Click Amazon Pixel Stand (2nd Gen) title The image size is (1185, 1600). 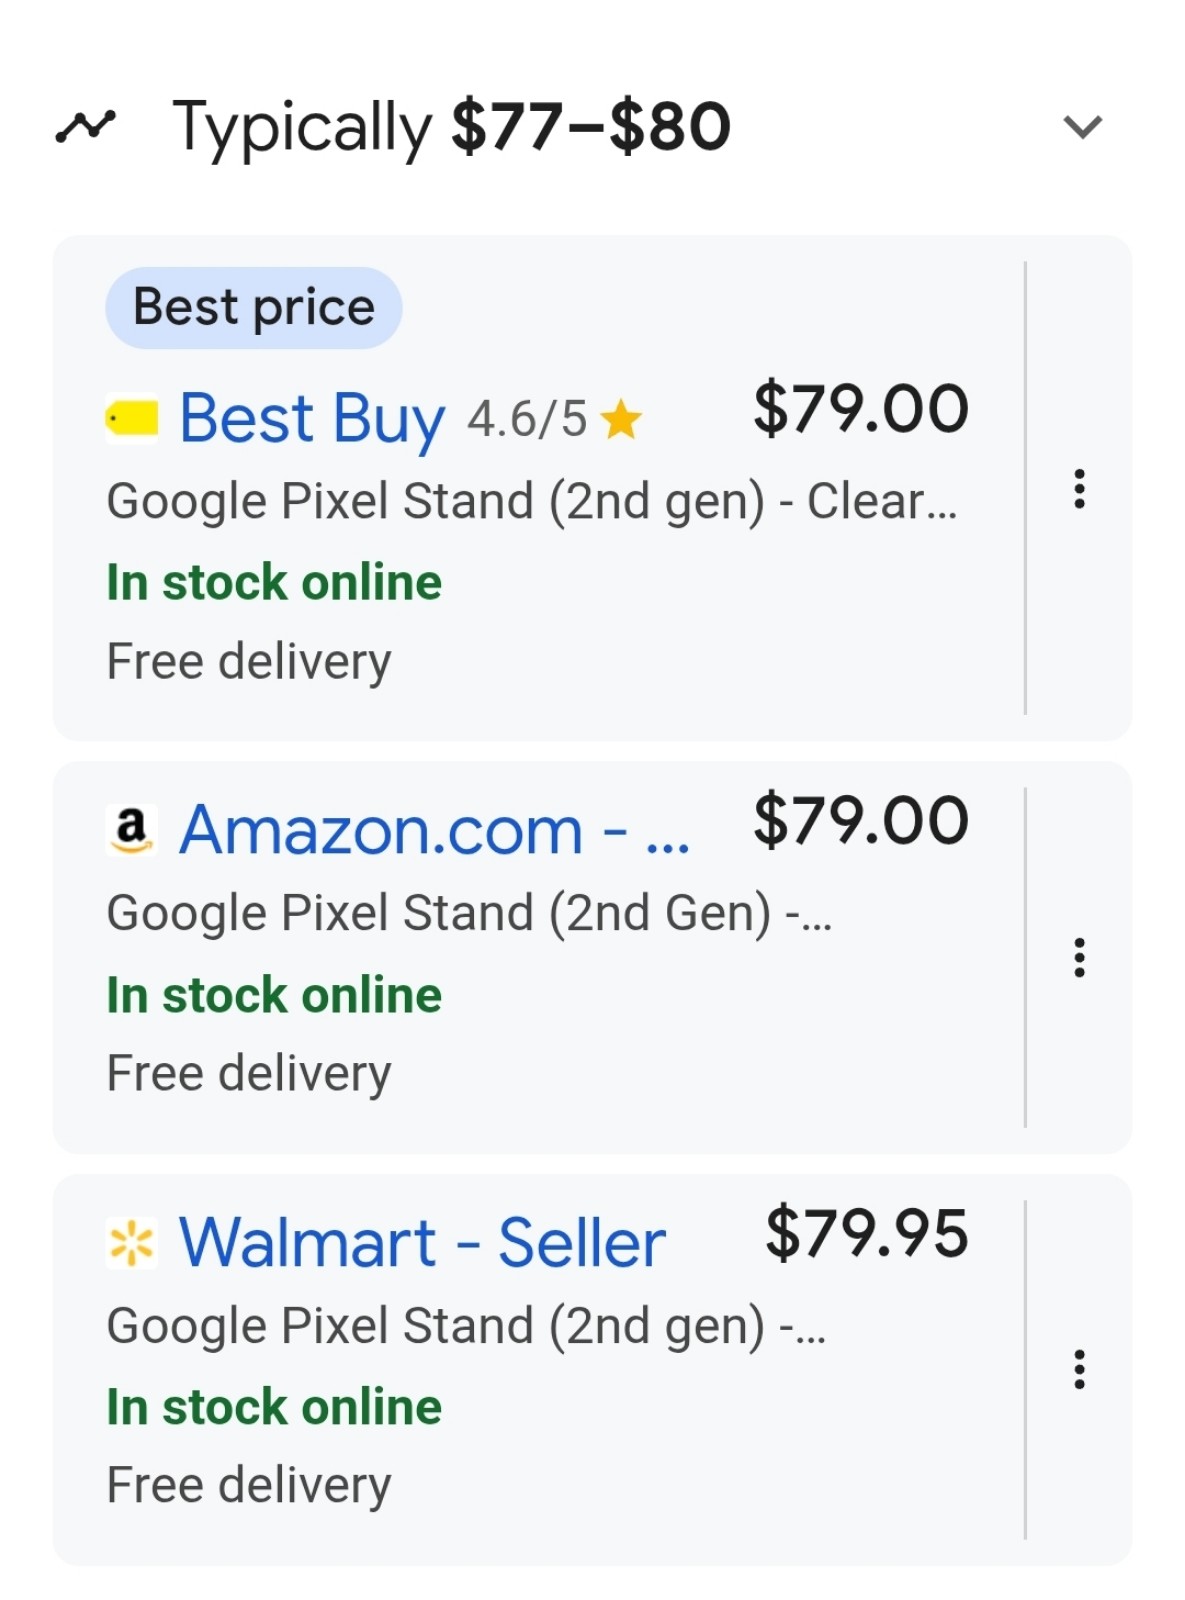pyautogui.click(x=469, y=913)
